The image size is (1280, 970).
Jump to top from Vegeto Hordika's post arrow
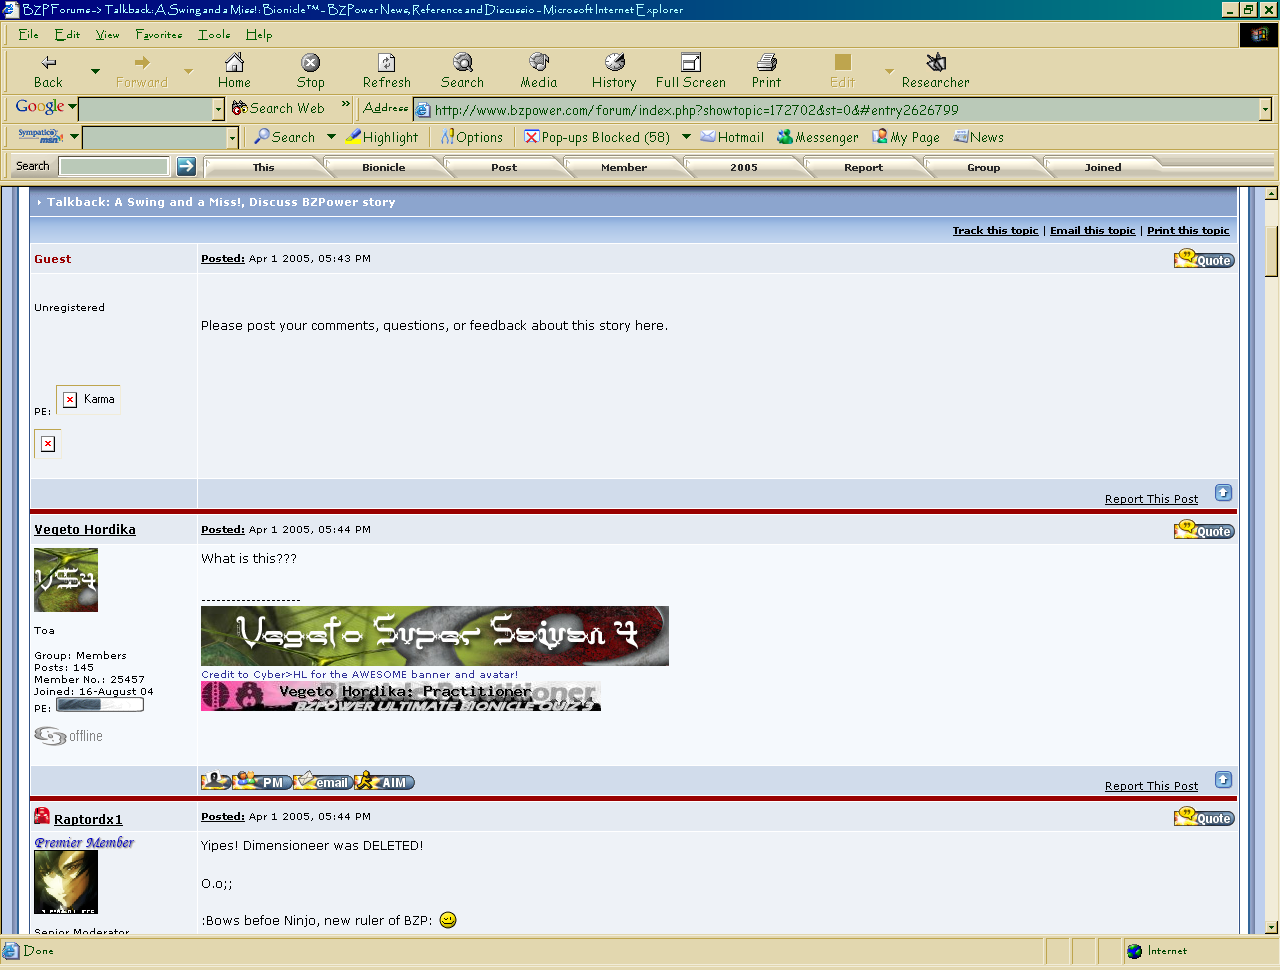[x=1223, y=780]
